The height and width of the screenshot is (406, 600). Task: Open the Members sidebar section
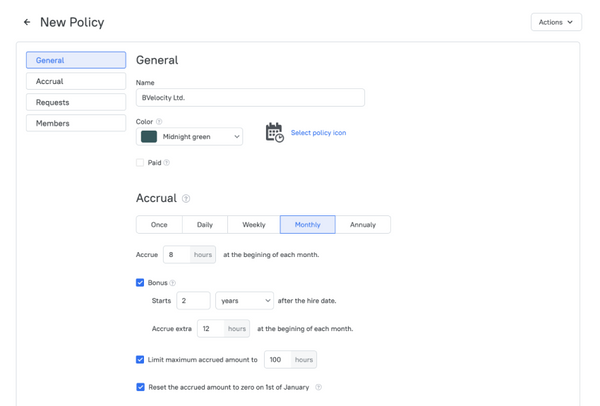[x=76, y=124]
